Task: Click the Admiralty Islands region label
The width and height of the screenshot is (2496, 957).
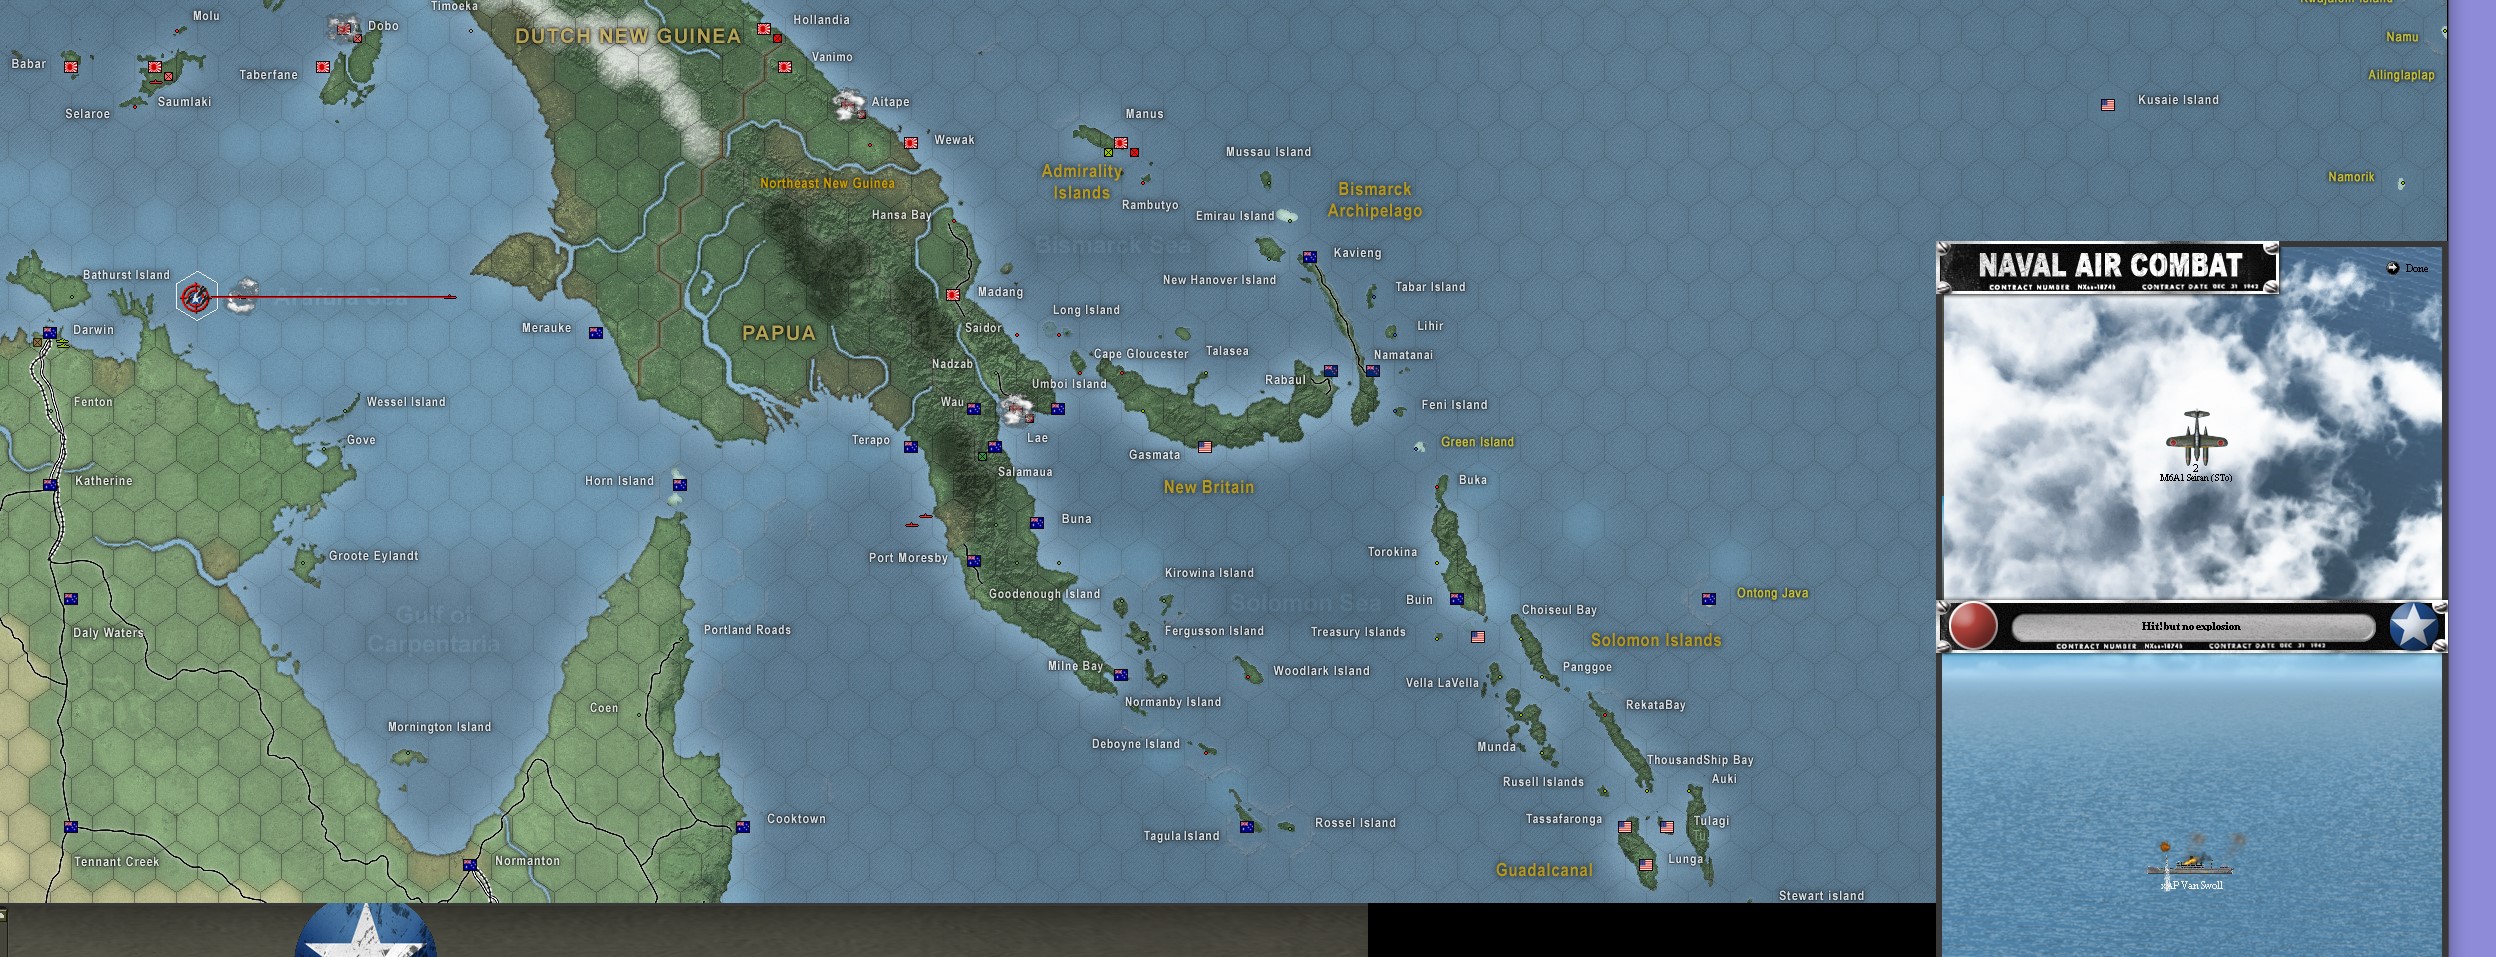Action: tap(1082, 182)
